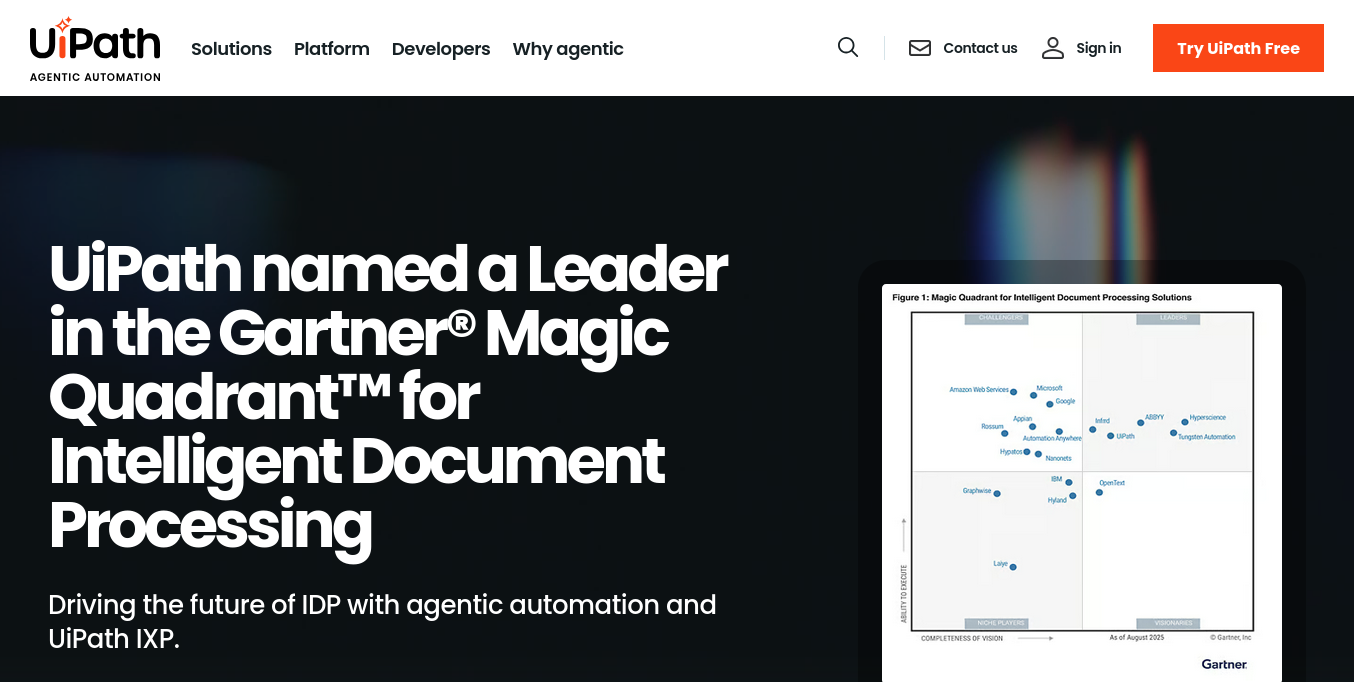Follow the Contact us link
The image size is (1366, 682).
[980, 48]
